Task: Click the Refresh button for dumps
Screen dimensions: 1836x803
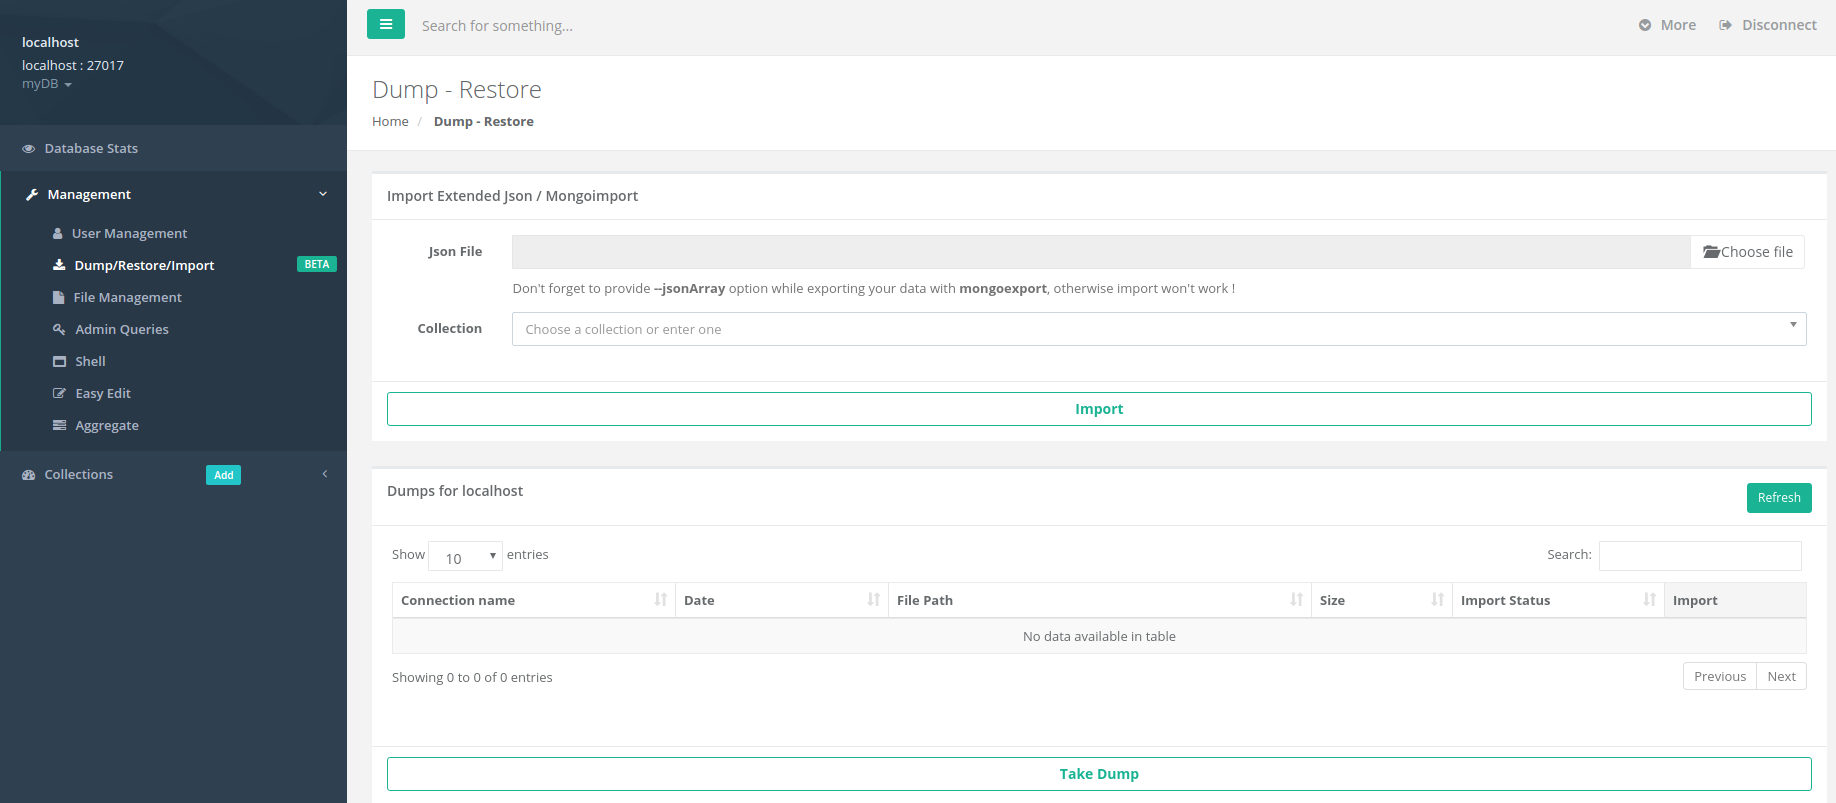Action: pyautogui.click(x=1779, y=498)
